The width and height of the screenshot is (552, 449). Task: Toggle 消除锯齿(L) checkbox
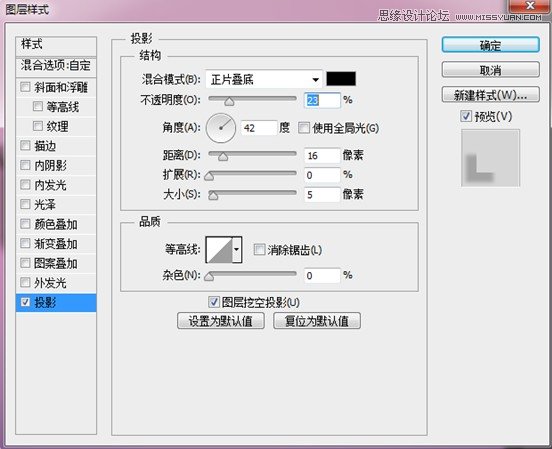259,250
